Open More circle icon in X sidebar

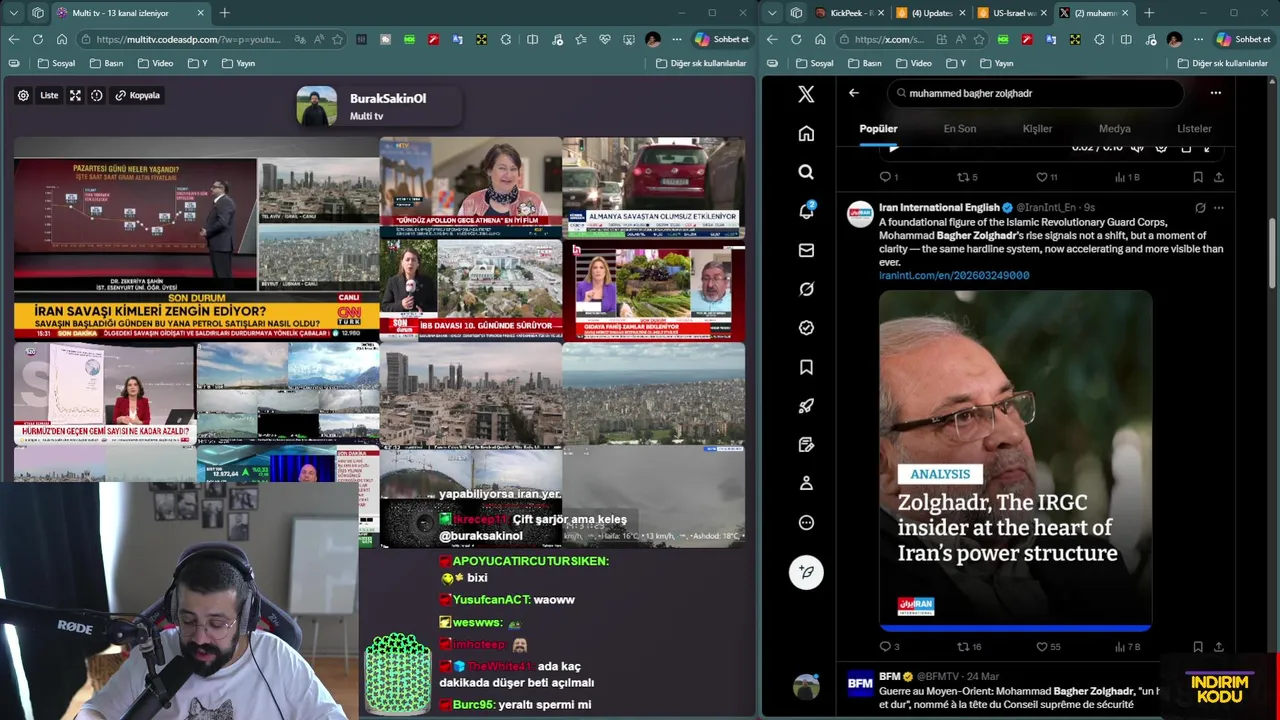click(806, 522)
